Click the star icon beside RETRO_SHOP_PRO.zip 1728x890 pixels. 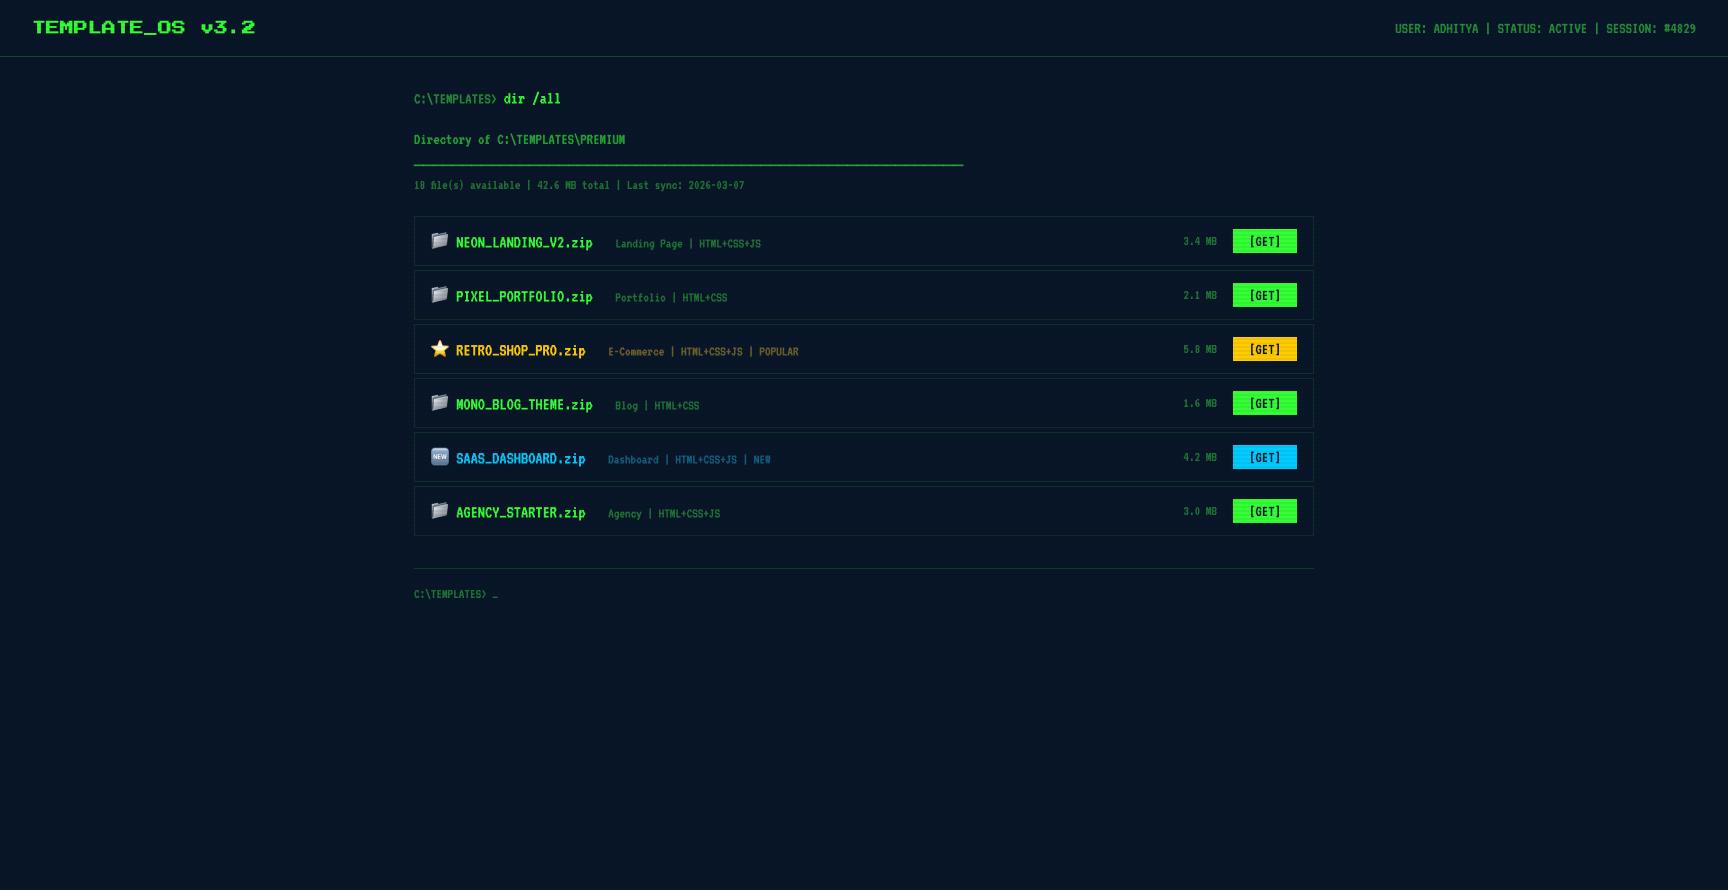click(439, 349)
